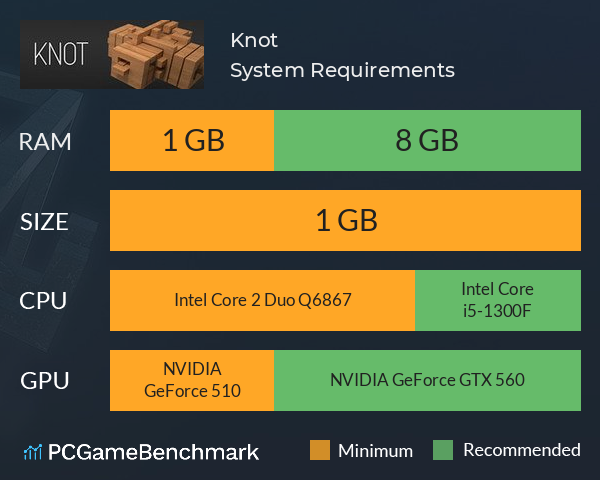Click the PCGameBenchmark chart logo icon

click(33, 452)
